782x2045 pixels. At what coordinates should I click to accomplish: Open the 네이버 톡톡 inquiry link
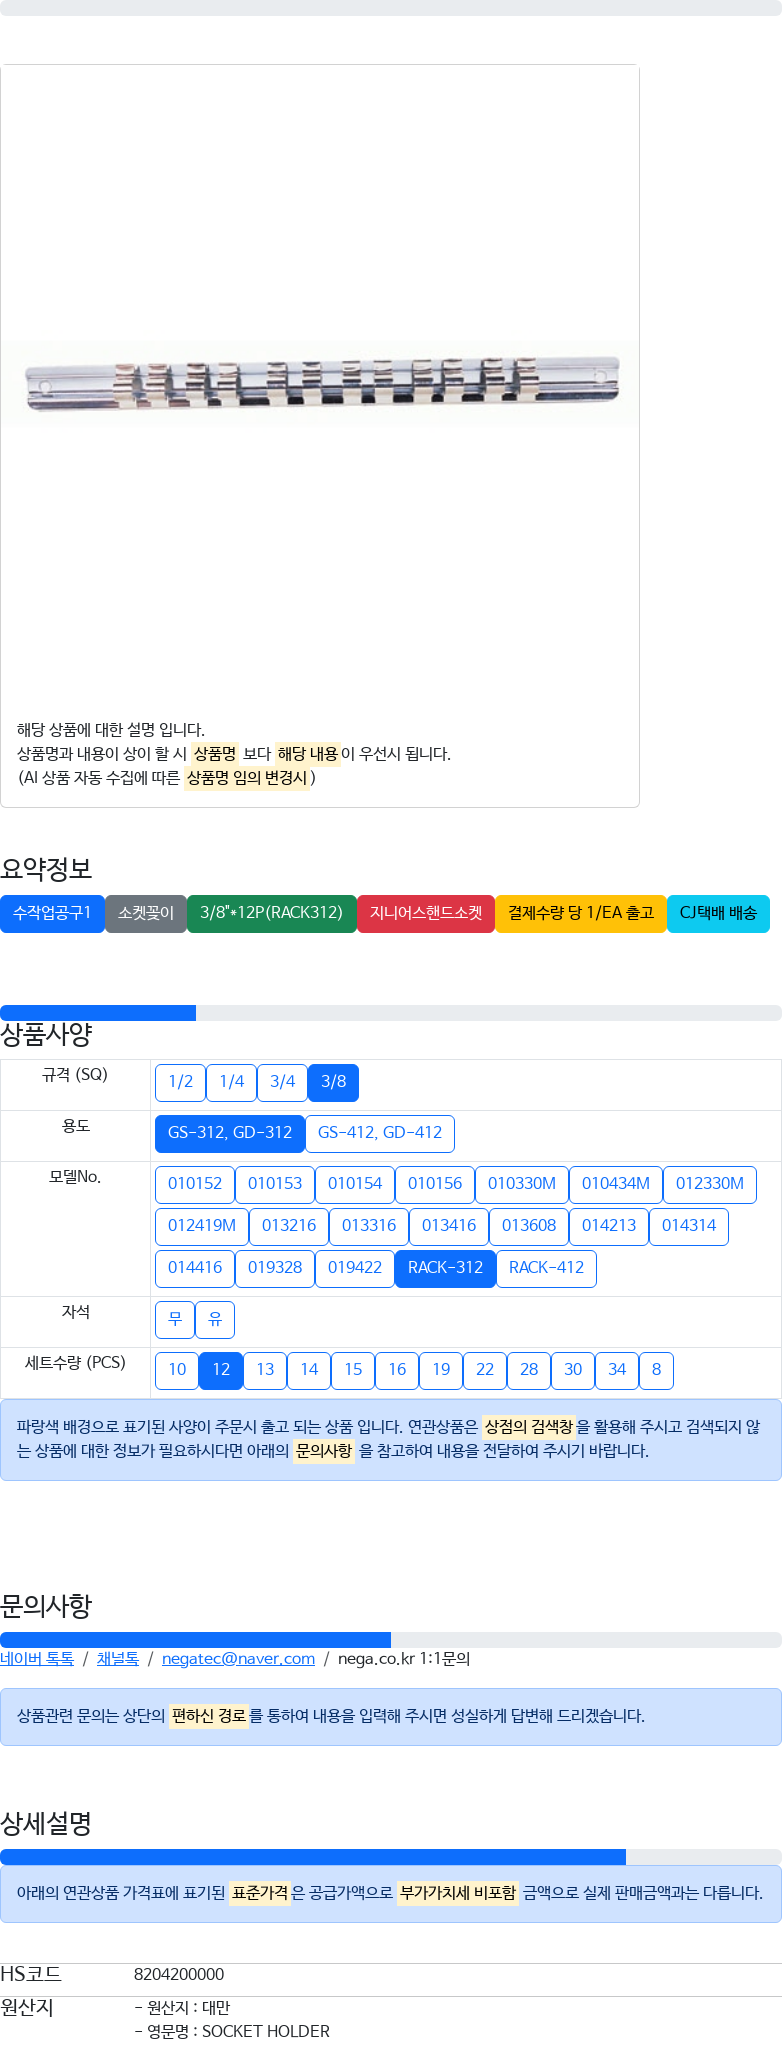point(37,1659)
